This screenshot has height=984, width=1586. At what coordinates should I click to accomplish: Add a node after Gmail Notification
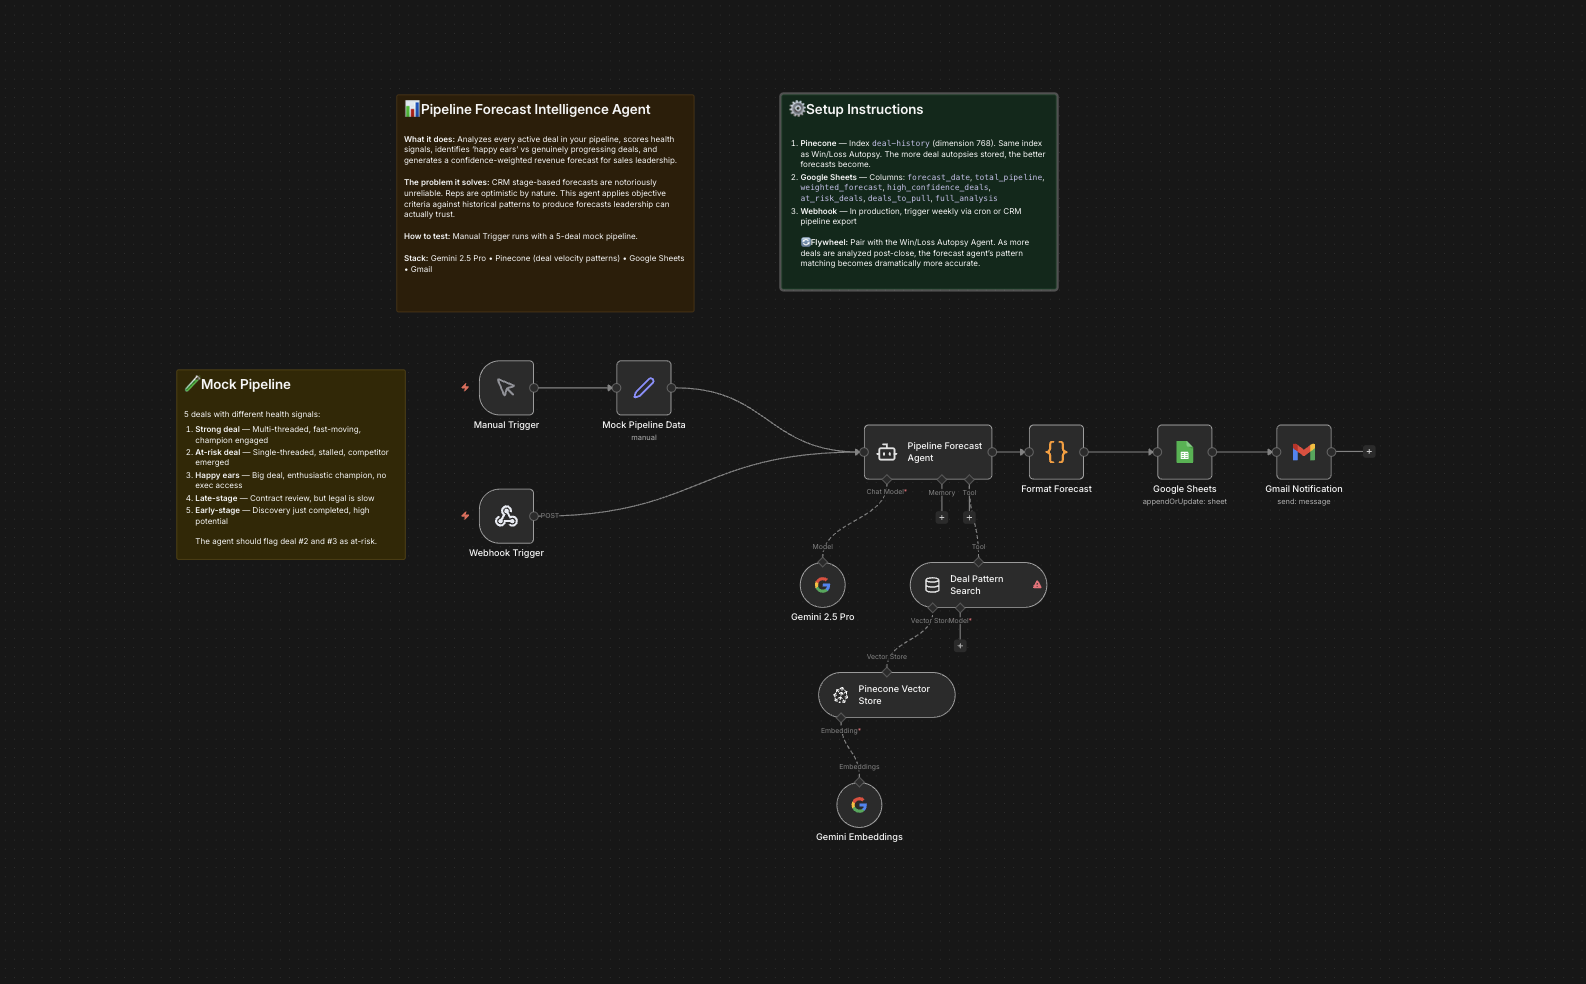coord(1369,452)
